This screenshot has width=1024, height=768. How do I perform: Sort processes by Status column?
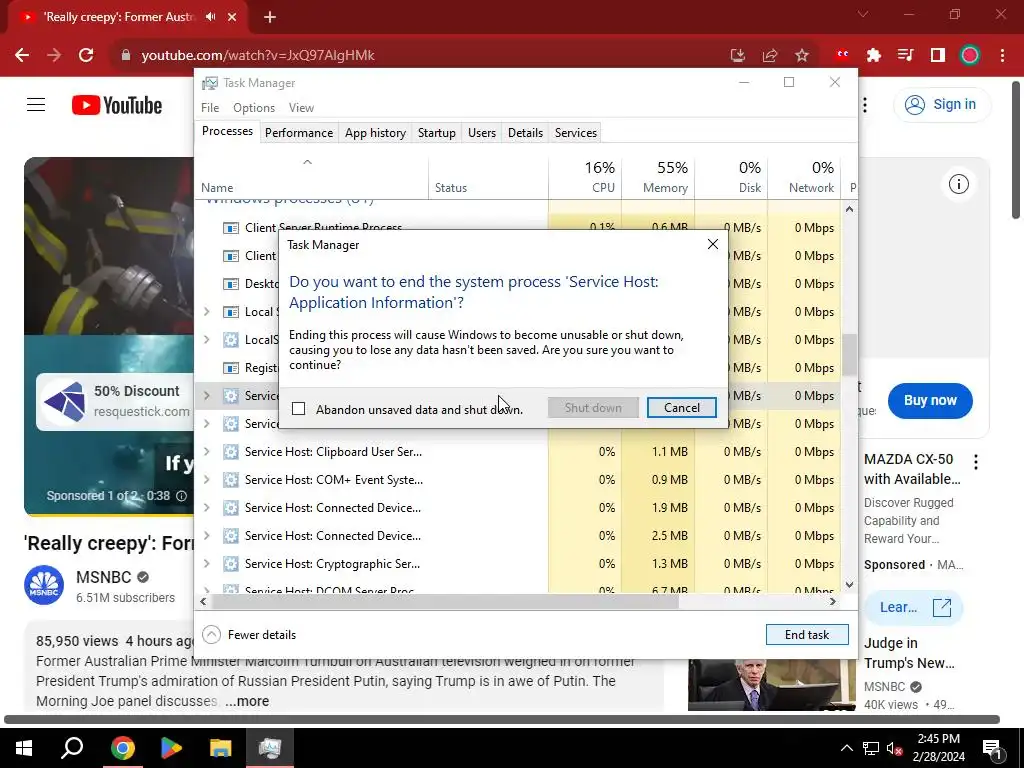point(488,177)
